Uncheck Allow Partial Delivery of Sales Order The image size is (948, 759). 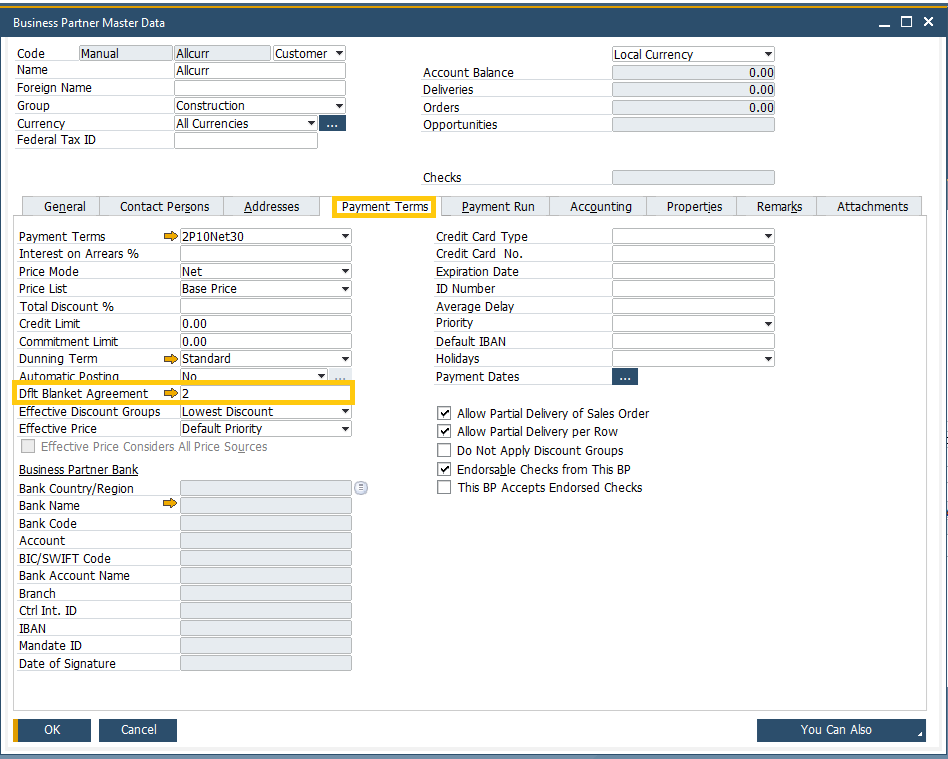(x=444, y=414)
